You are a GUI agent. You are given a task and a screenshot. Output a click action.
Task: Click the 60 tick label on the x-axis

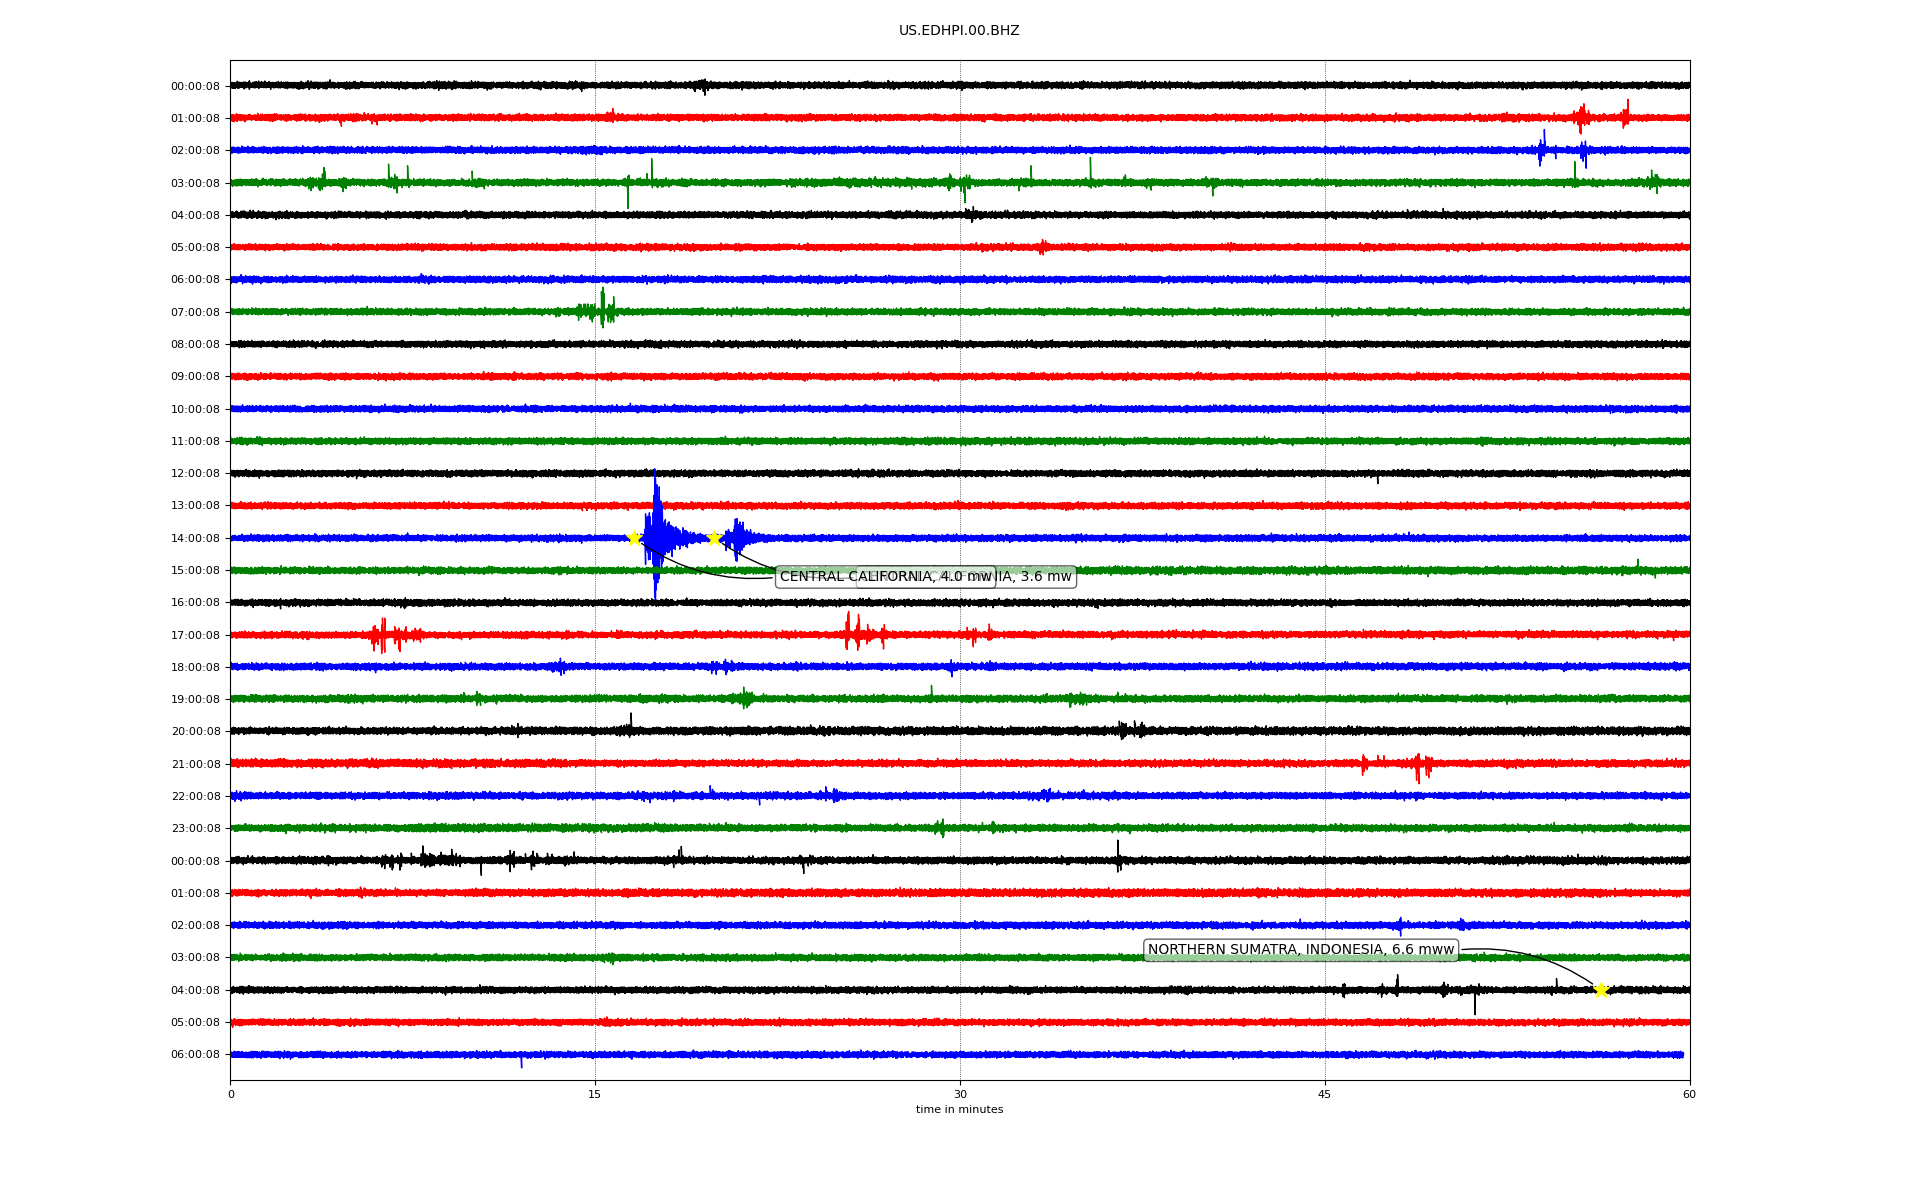pyautogui.click(x=1689, y=1094)
